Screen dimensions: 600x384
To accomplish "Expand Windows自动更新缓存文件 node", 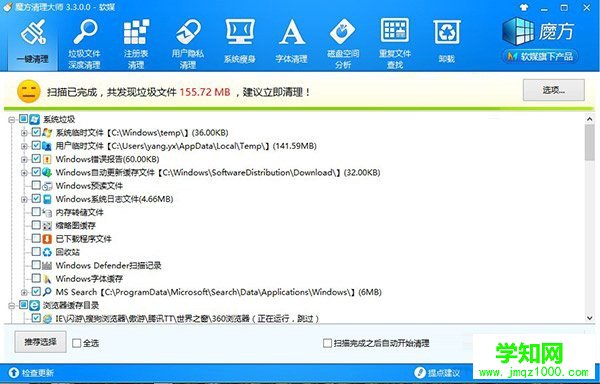I will (x=24, y=173).
